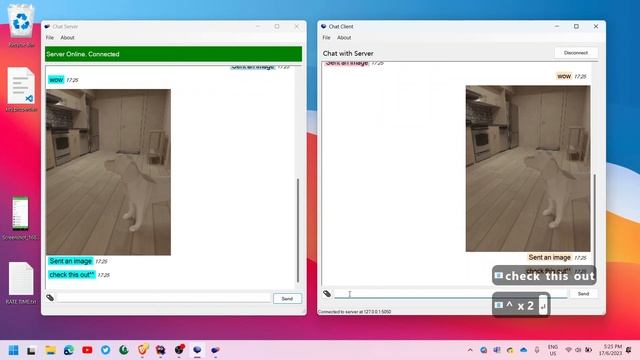Open File menu in Chat Server window
This screenshot has height=360, width=640.
pyautogui.click(x=50, y=38)
